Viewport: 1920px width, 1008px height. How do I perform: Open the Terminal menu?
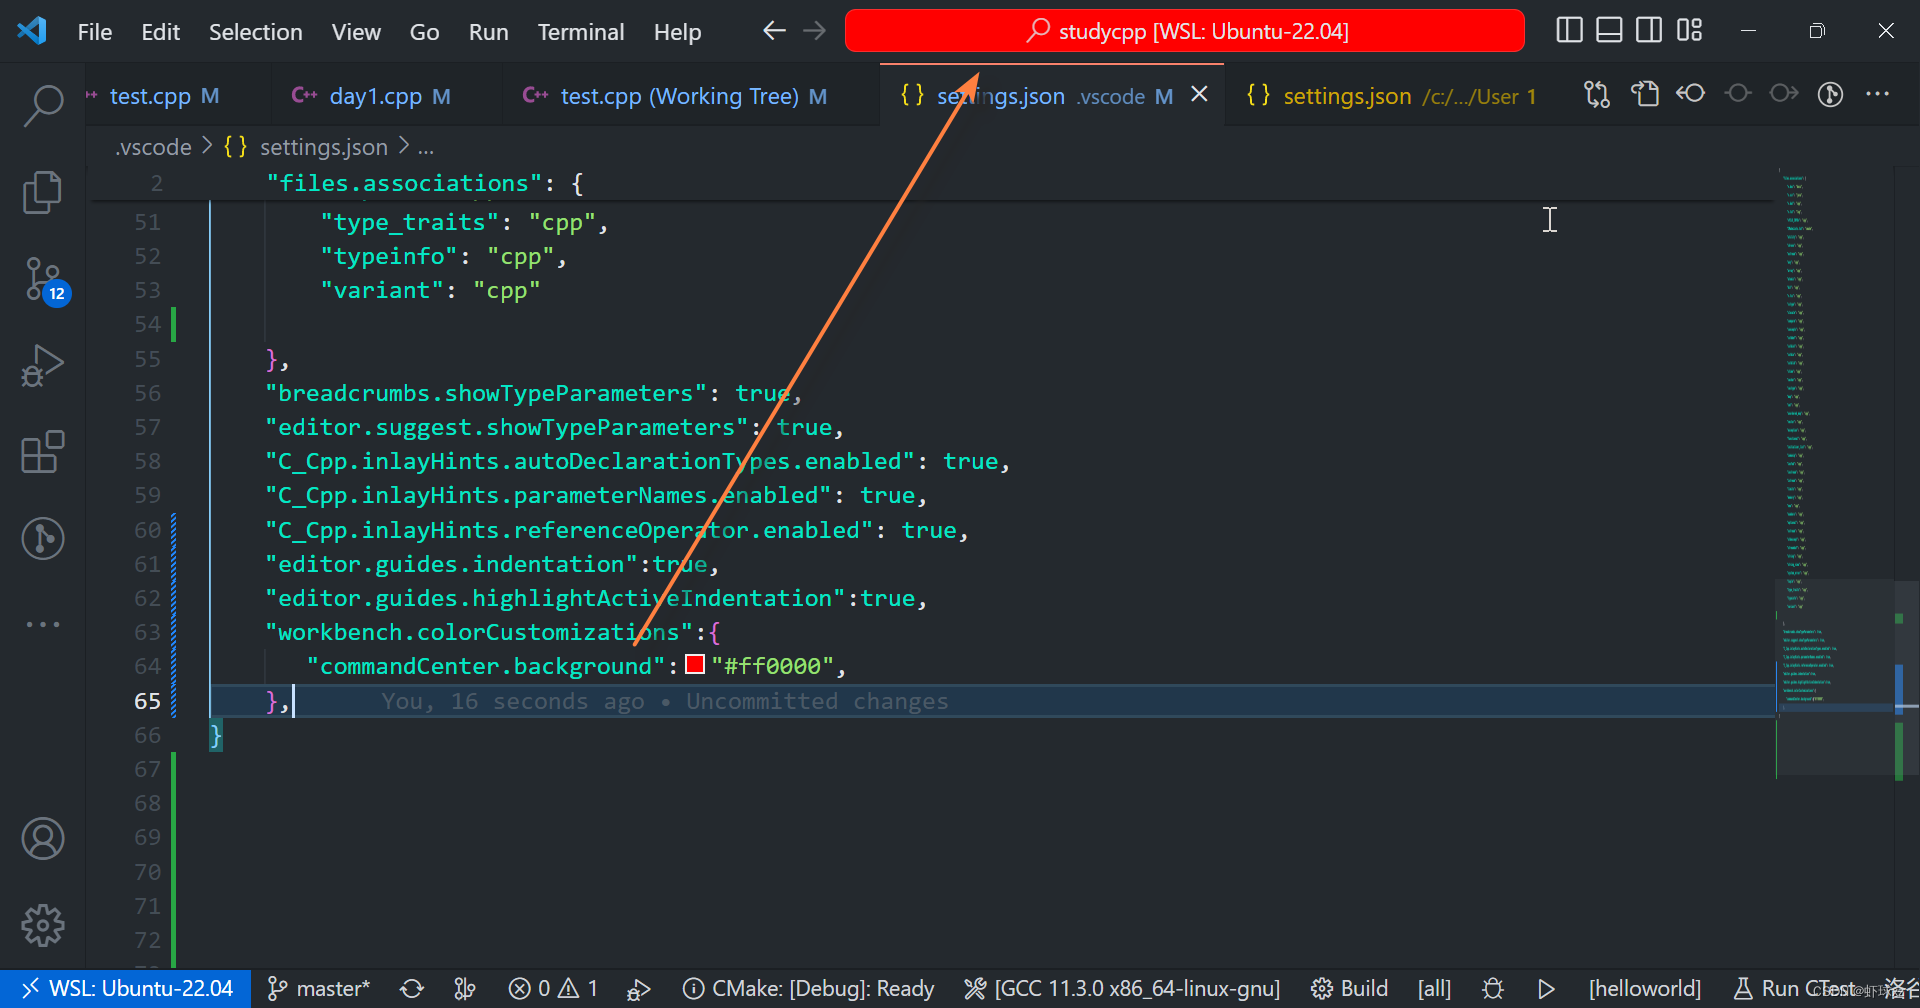(581, 32)
